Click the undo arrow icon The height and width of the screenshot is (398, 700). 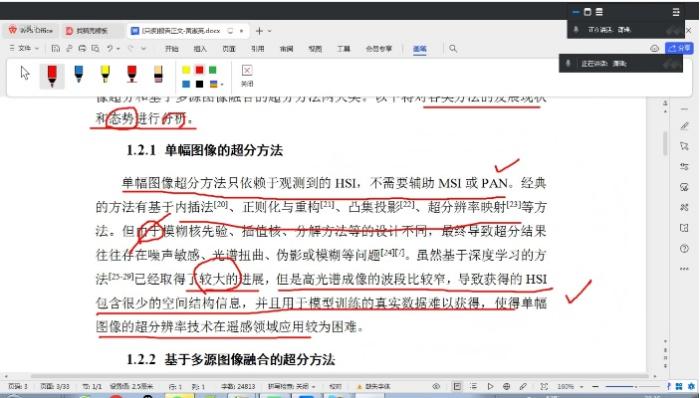coord(110,48)
